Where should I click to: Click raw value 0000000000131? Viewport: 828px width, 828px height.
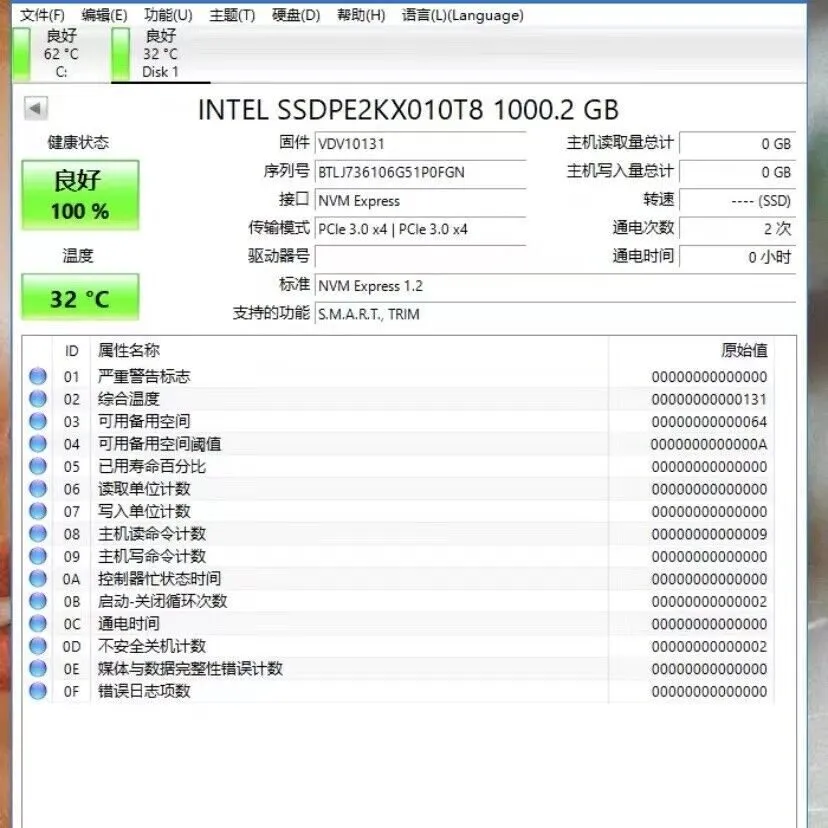click(x=709, y=399)
